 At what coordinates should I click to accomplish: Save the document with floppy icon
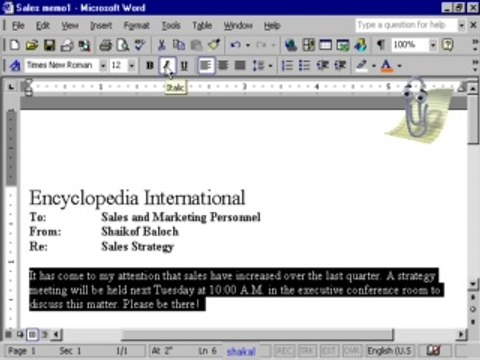tap(50, 45)
